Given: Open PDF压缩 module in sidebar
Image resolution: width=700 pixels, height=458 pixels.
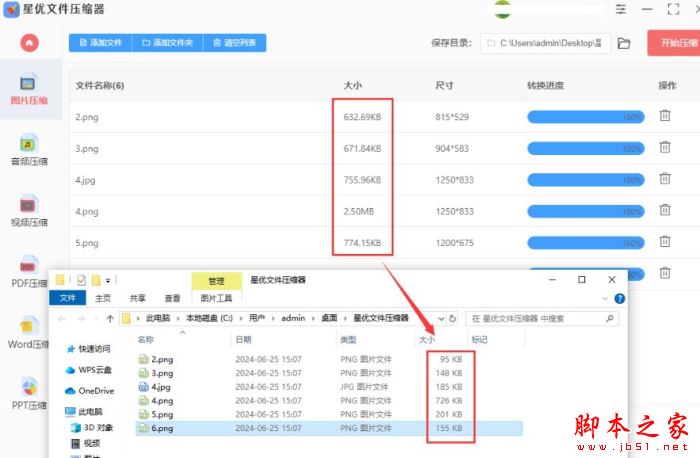Looking at the screenshot, I should click(x=29, y=272).
